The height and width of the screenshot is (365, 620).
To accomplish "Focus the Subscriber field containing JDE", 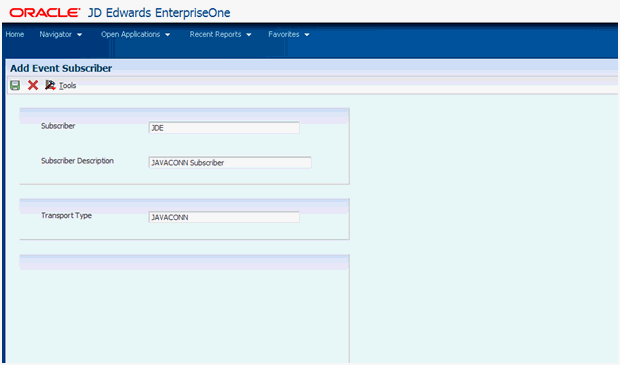I will [224, 128].
